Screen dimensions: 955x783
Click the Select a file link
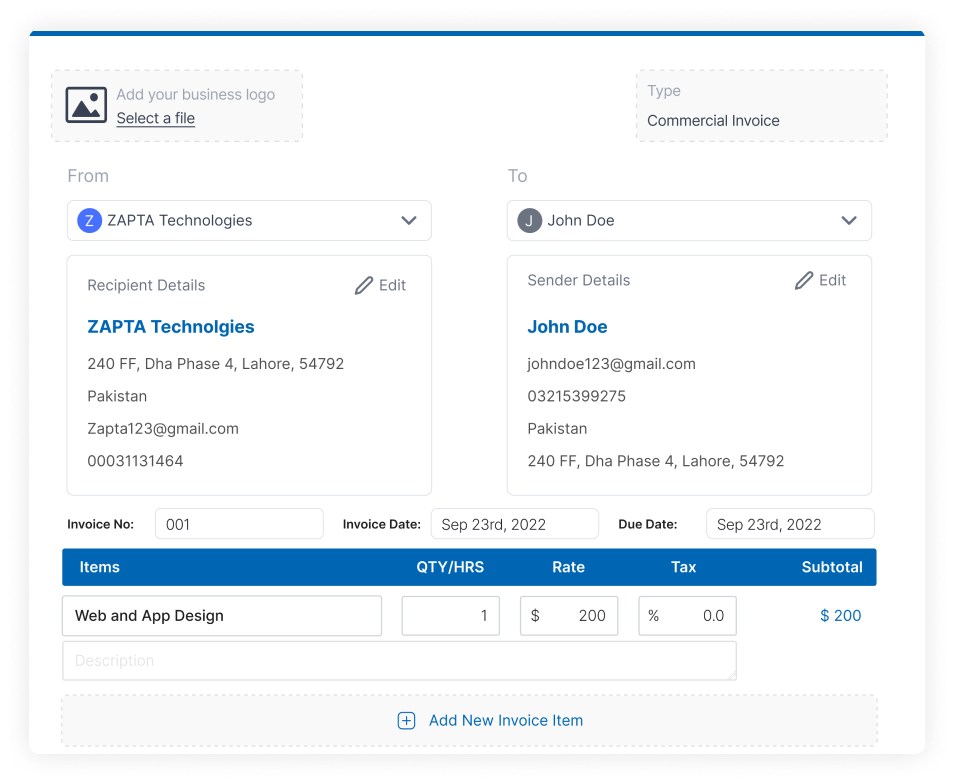[155, 118]
